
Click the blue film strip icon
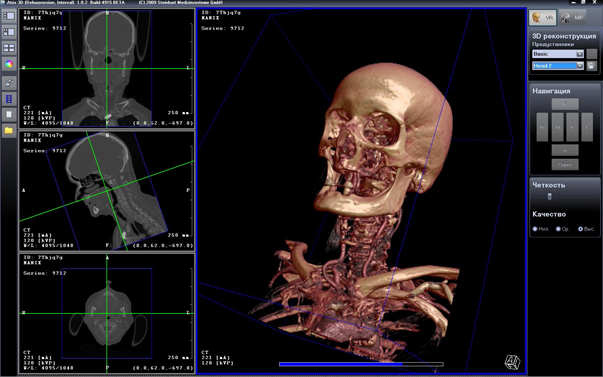(x=9, y=99)
